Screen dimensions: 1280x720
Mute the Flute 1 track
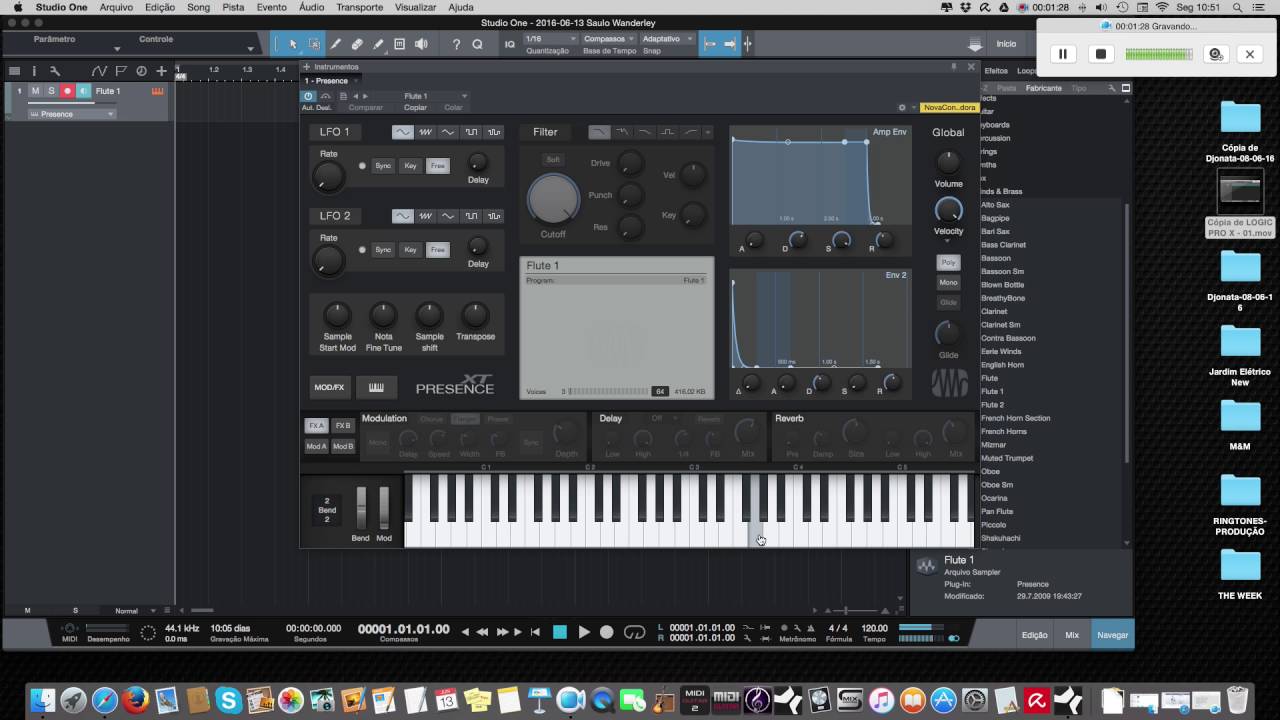(x=35, y=91)
